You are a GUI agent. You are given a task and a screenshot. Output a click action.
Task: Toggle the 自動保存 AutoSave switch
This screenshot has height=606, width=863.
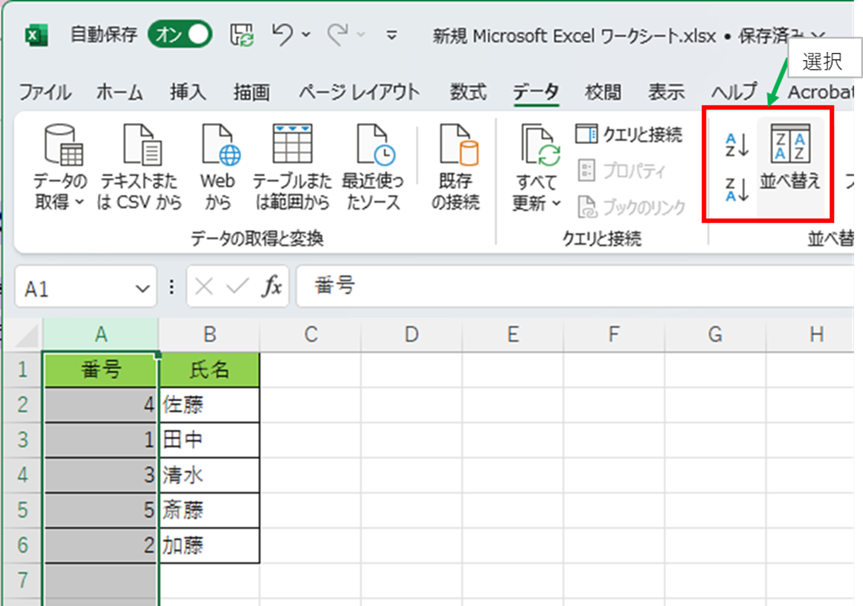(x=180, y=35)
